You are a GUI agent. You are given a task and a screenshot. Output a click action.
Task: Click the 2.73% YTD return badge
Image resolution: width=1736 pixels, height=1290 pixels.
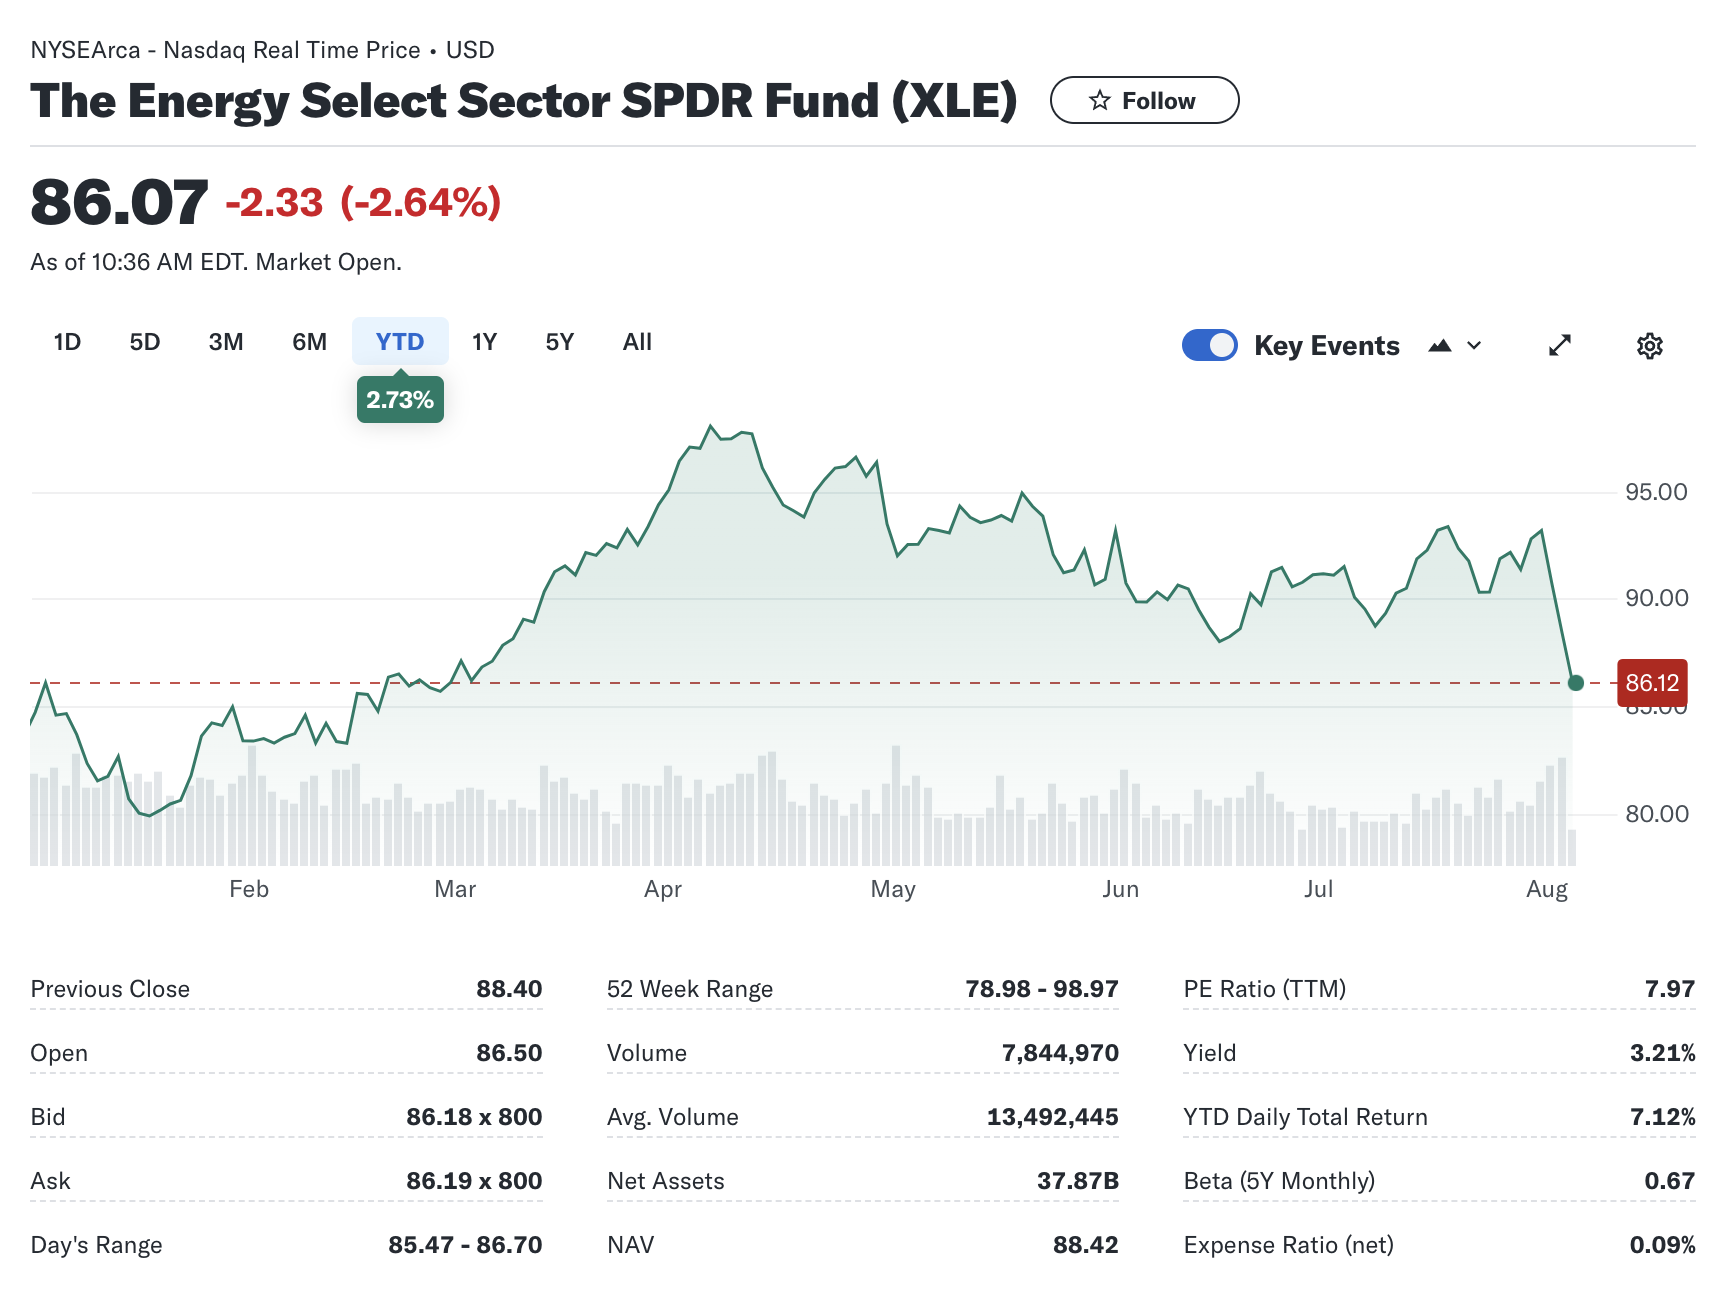click(x=400, y=400)
